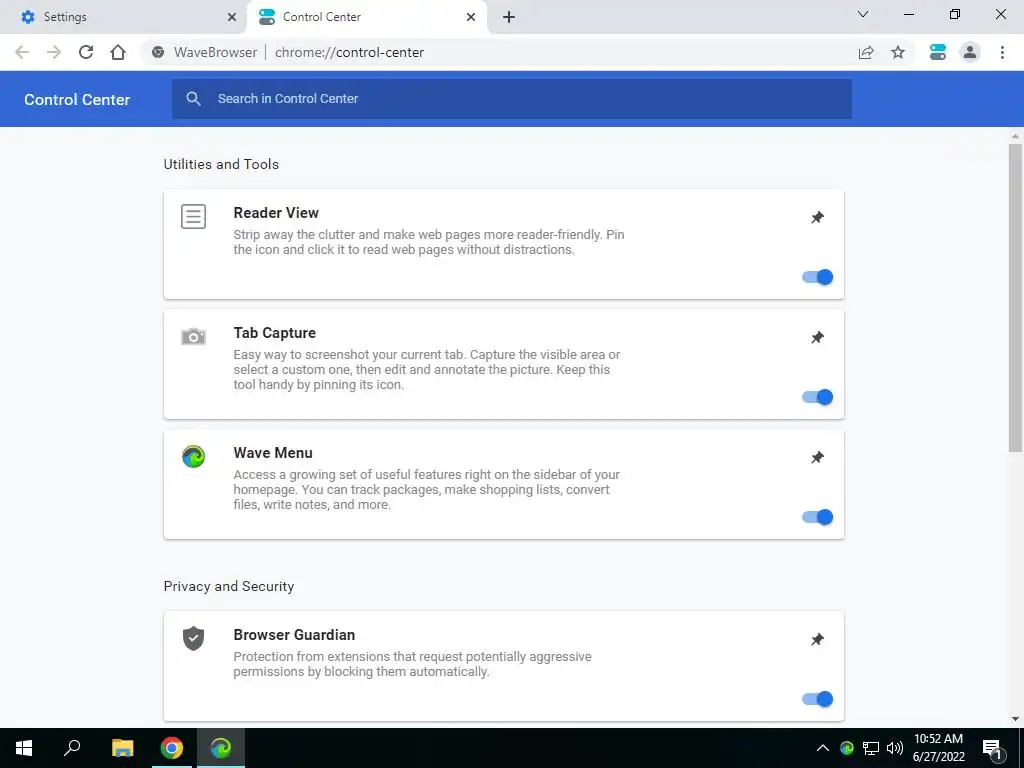Click the Browser Guardian heading

[294, 635]
